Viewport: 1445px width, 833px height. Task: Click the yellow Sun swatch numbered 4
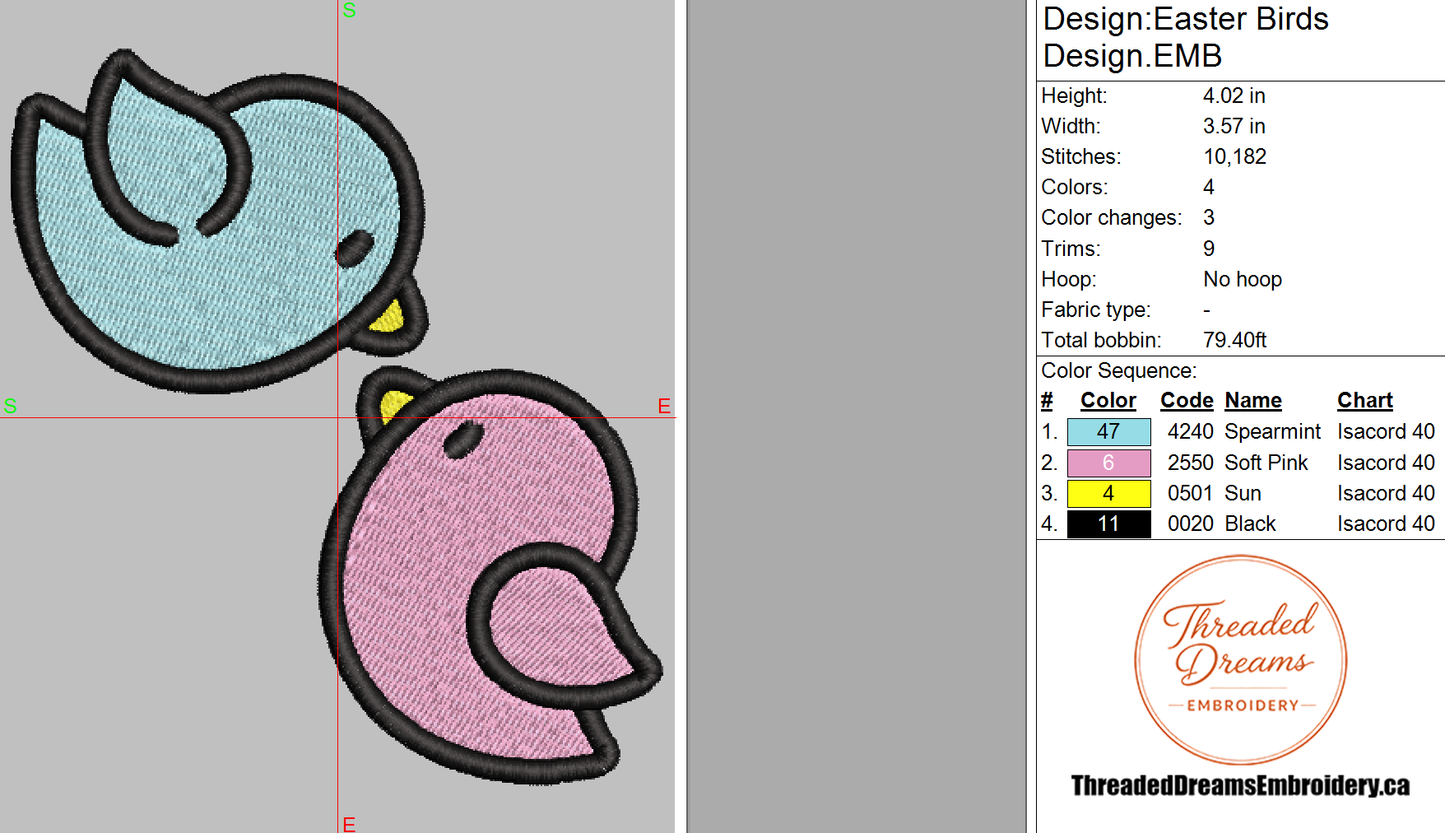tap(1109, 493)
